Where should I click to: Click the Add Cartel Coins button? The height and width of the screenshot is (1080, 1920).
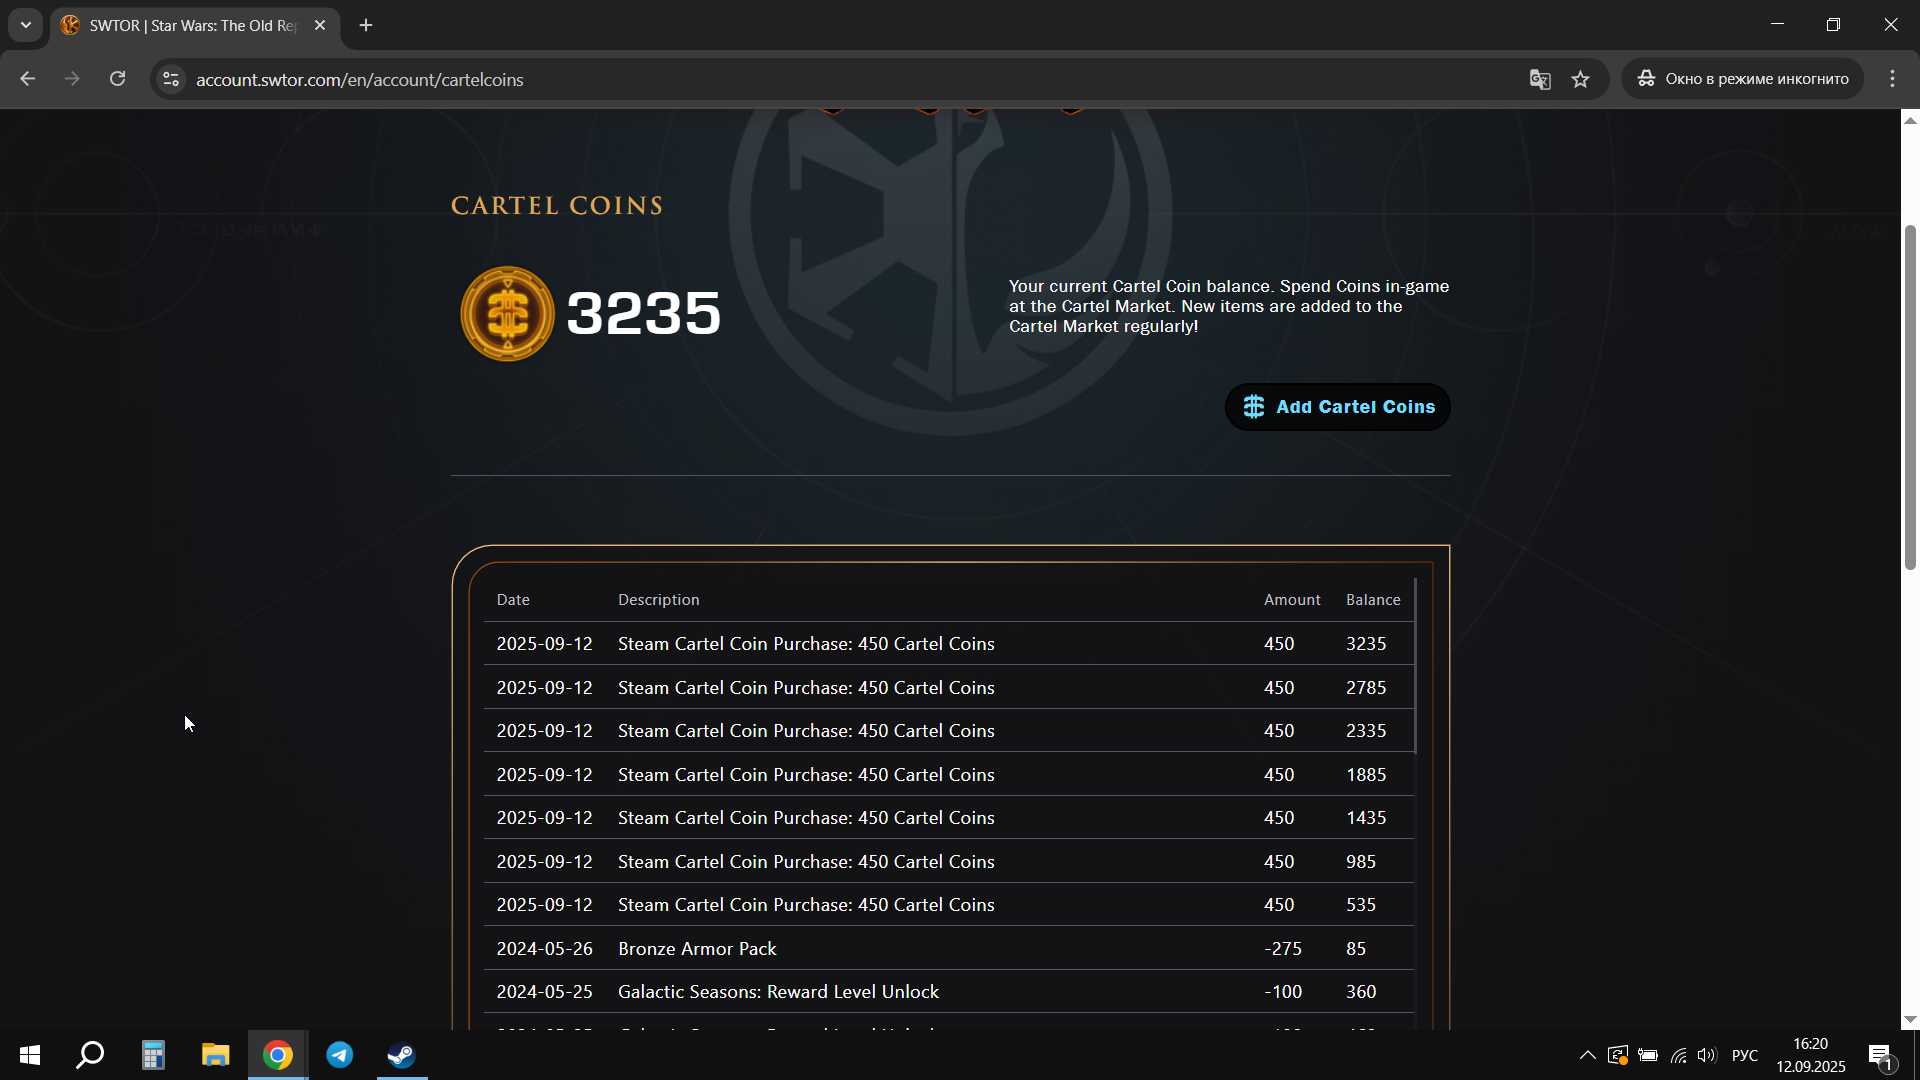1337,407
